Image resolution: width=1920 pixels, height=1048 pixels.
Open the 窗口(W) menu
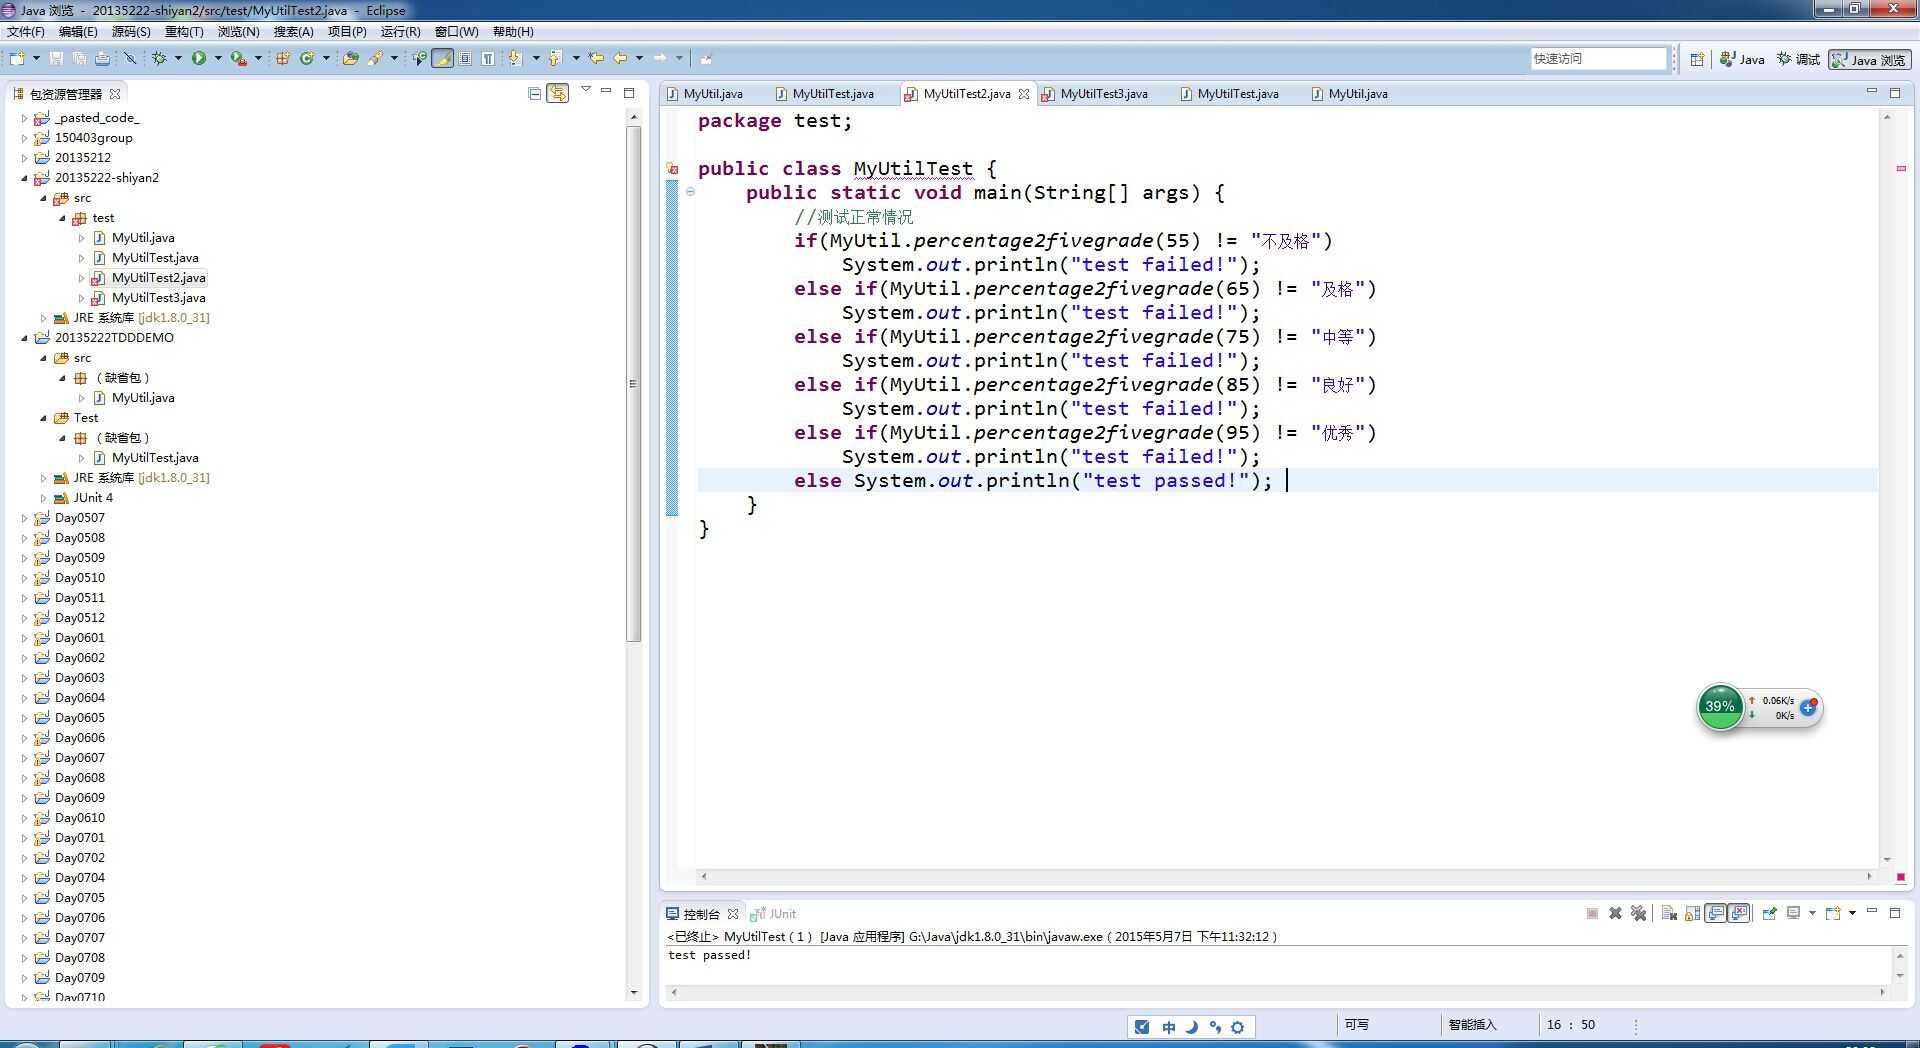(x=456, y=32)
